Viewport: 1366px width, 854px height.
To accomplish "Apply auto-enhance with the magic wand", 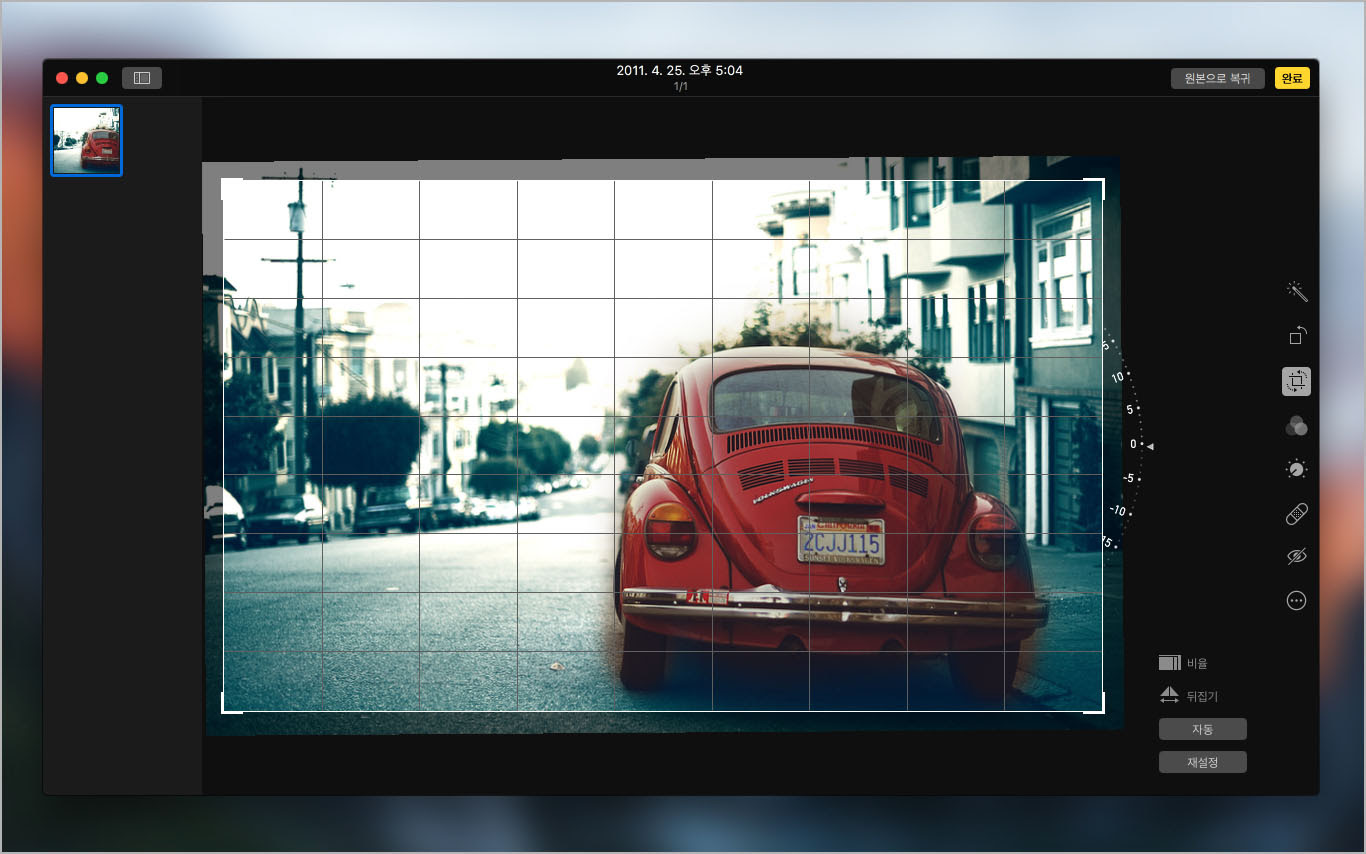I will click(1297, 291).
